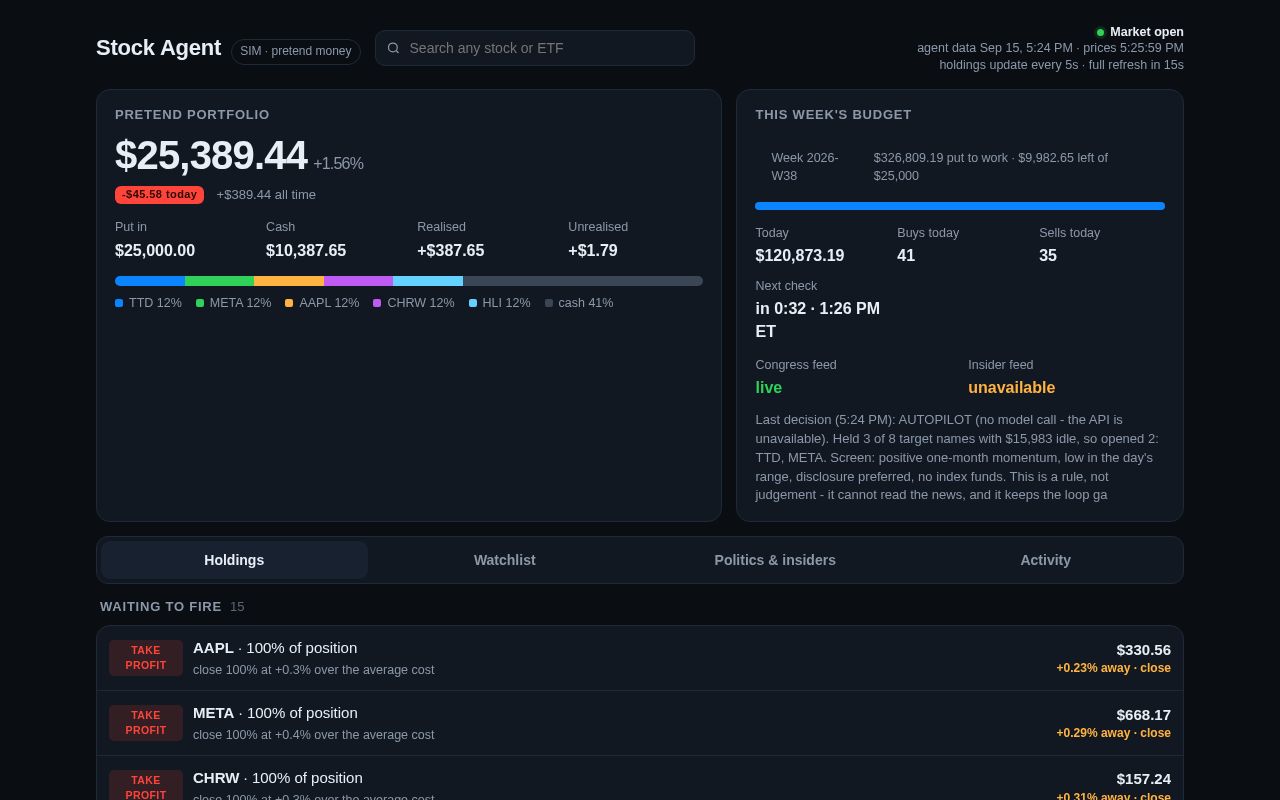The image size is (1280, 800).
Task: Click the green META legend dot
Action: point(200,303)
